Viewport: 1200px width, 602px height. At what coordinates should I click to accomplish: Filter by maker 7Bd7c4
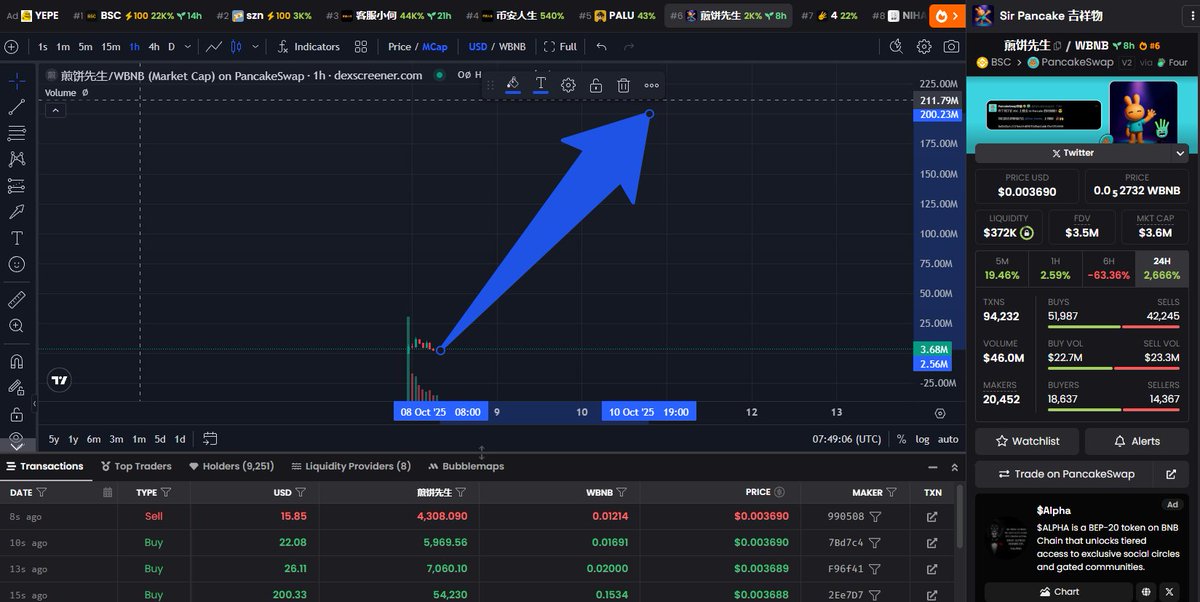(875, 543)
